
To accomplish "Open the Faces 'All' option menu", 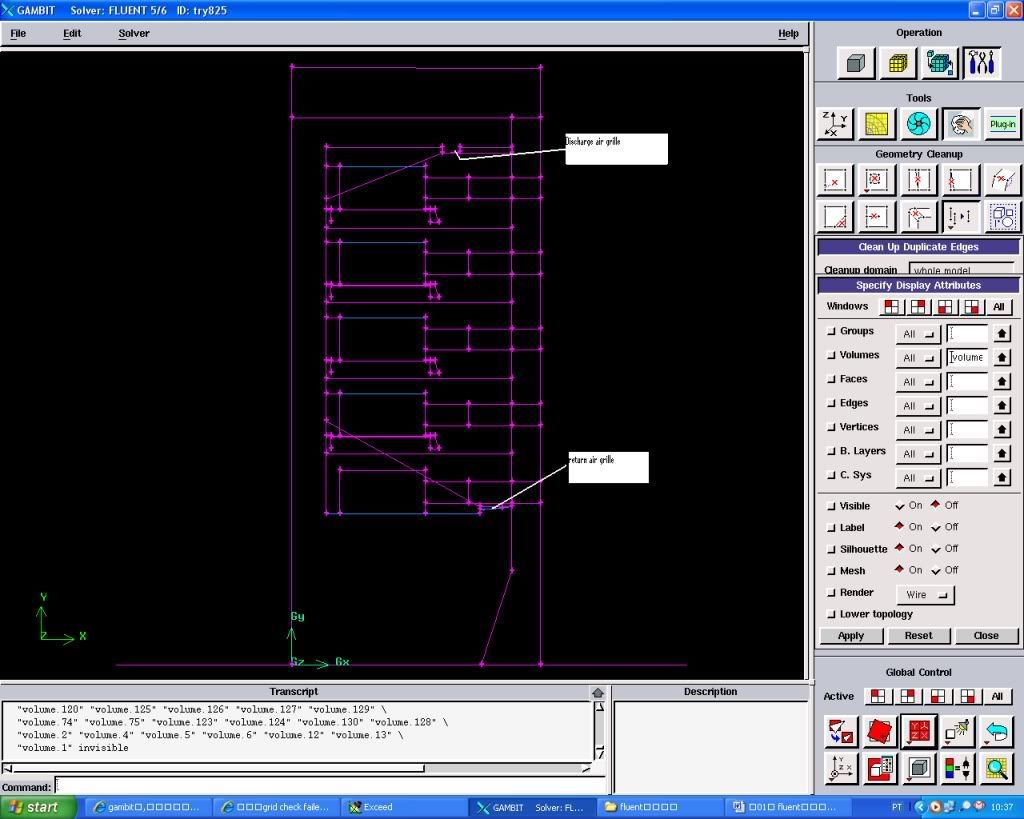I will (917, 382).
